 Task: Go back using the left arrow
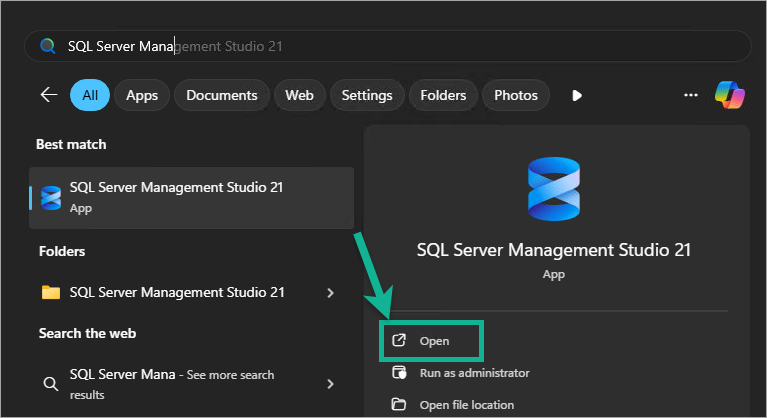[x=49, y=94]
